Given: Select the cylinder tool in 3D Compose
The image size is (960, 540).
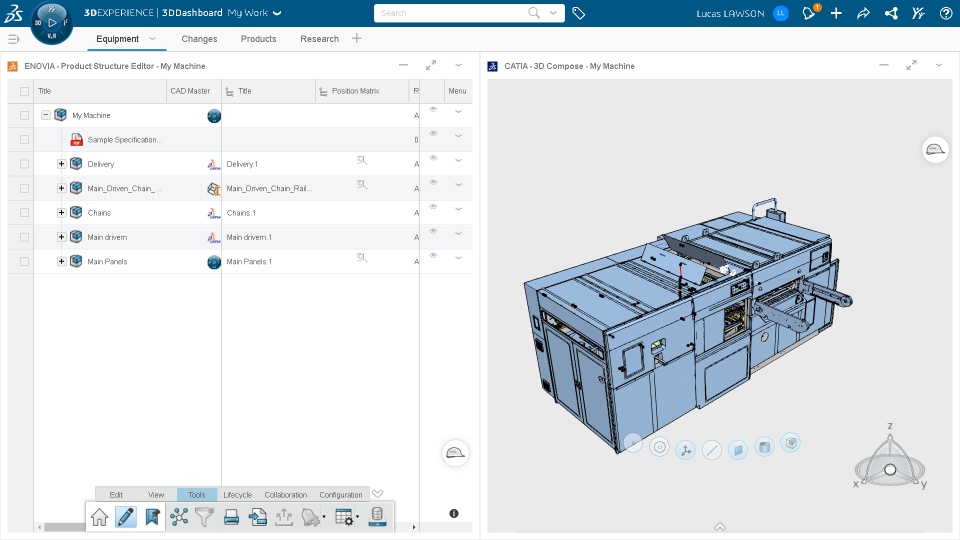Looking at the screenshot, I should (764, 447).
